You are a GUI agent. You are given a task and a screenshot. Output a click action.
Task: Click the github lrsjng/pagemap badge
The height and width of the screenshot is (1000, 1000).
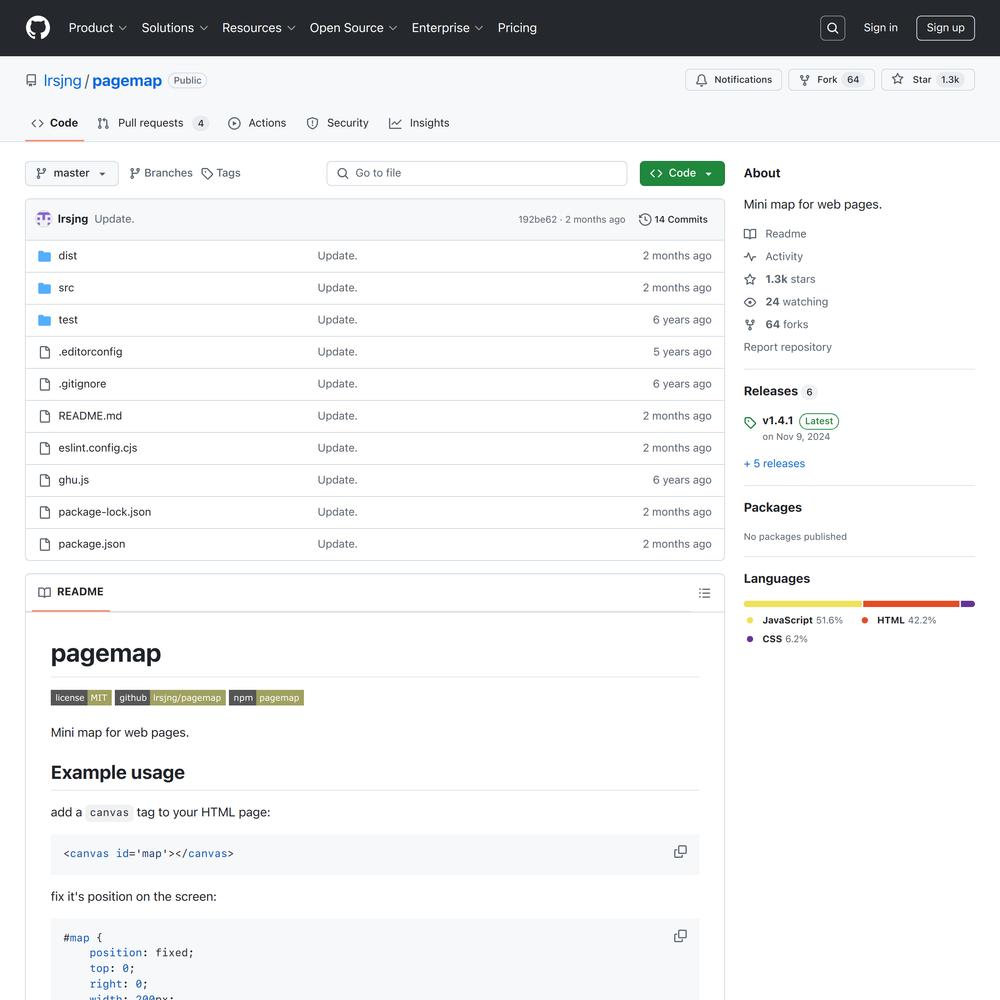click(170, 698)
